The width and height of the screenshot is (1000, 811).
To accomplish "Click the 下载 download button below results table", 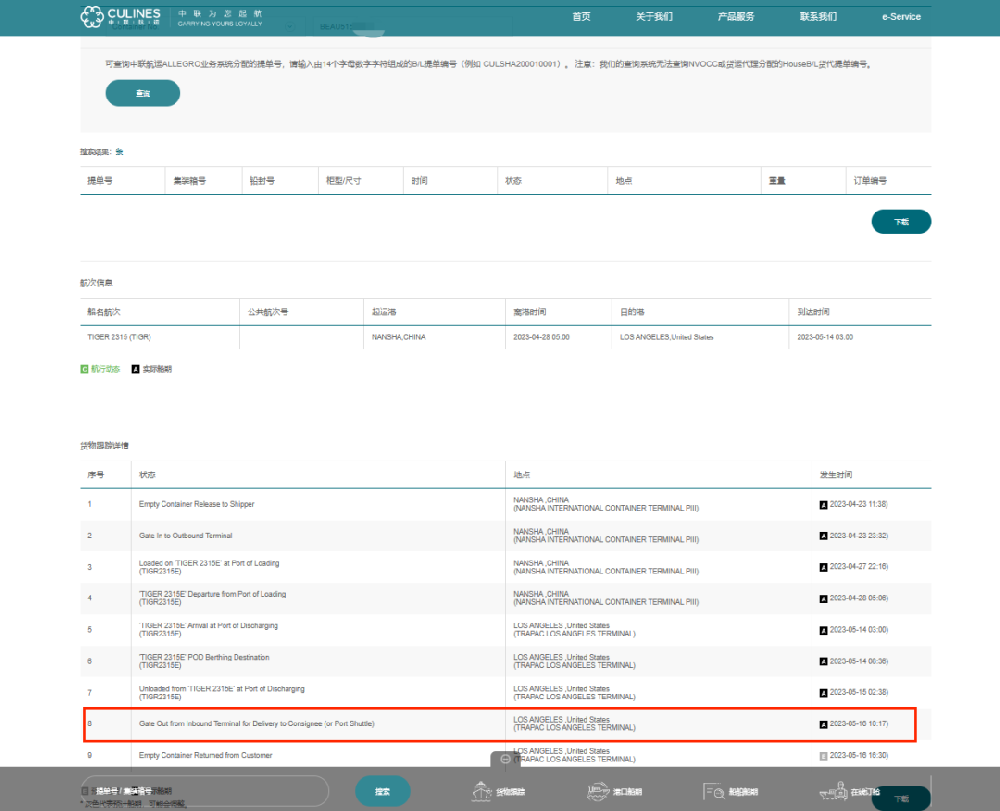I will 901,222.
